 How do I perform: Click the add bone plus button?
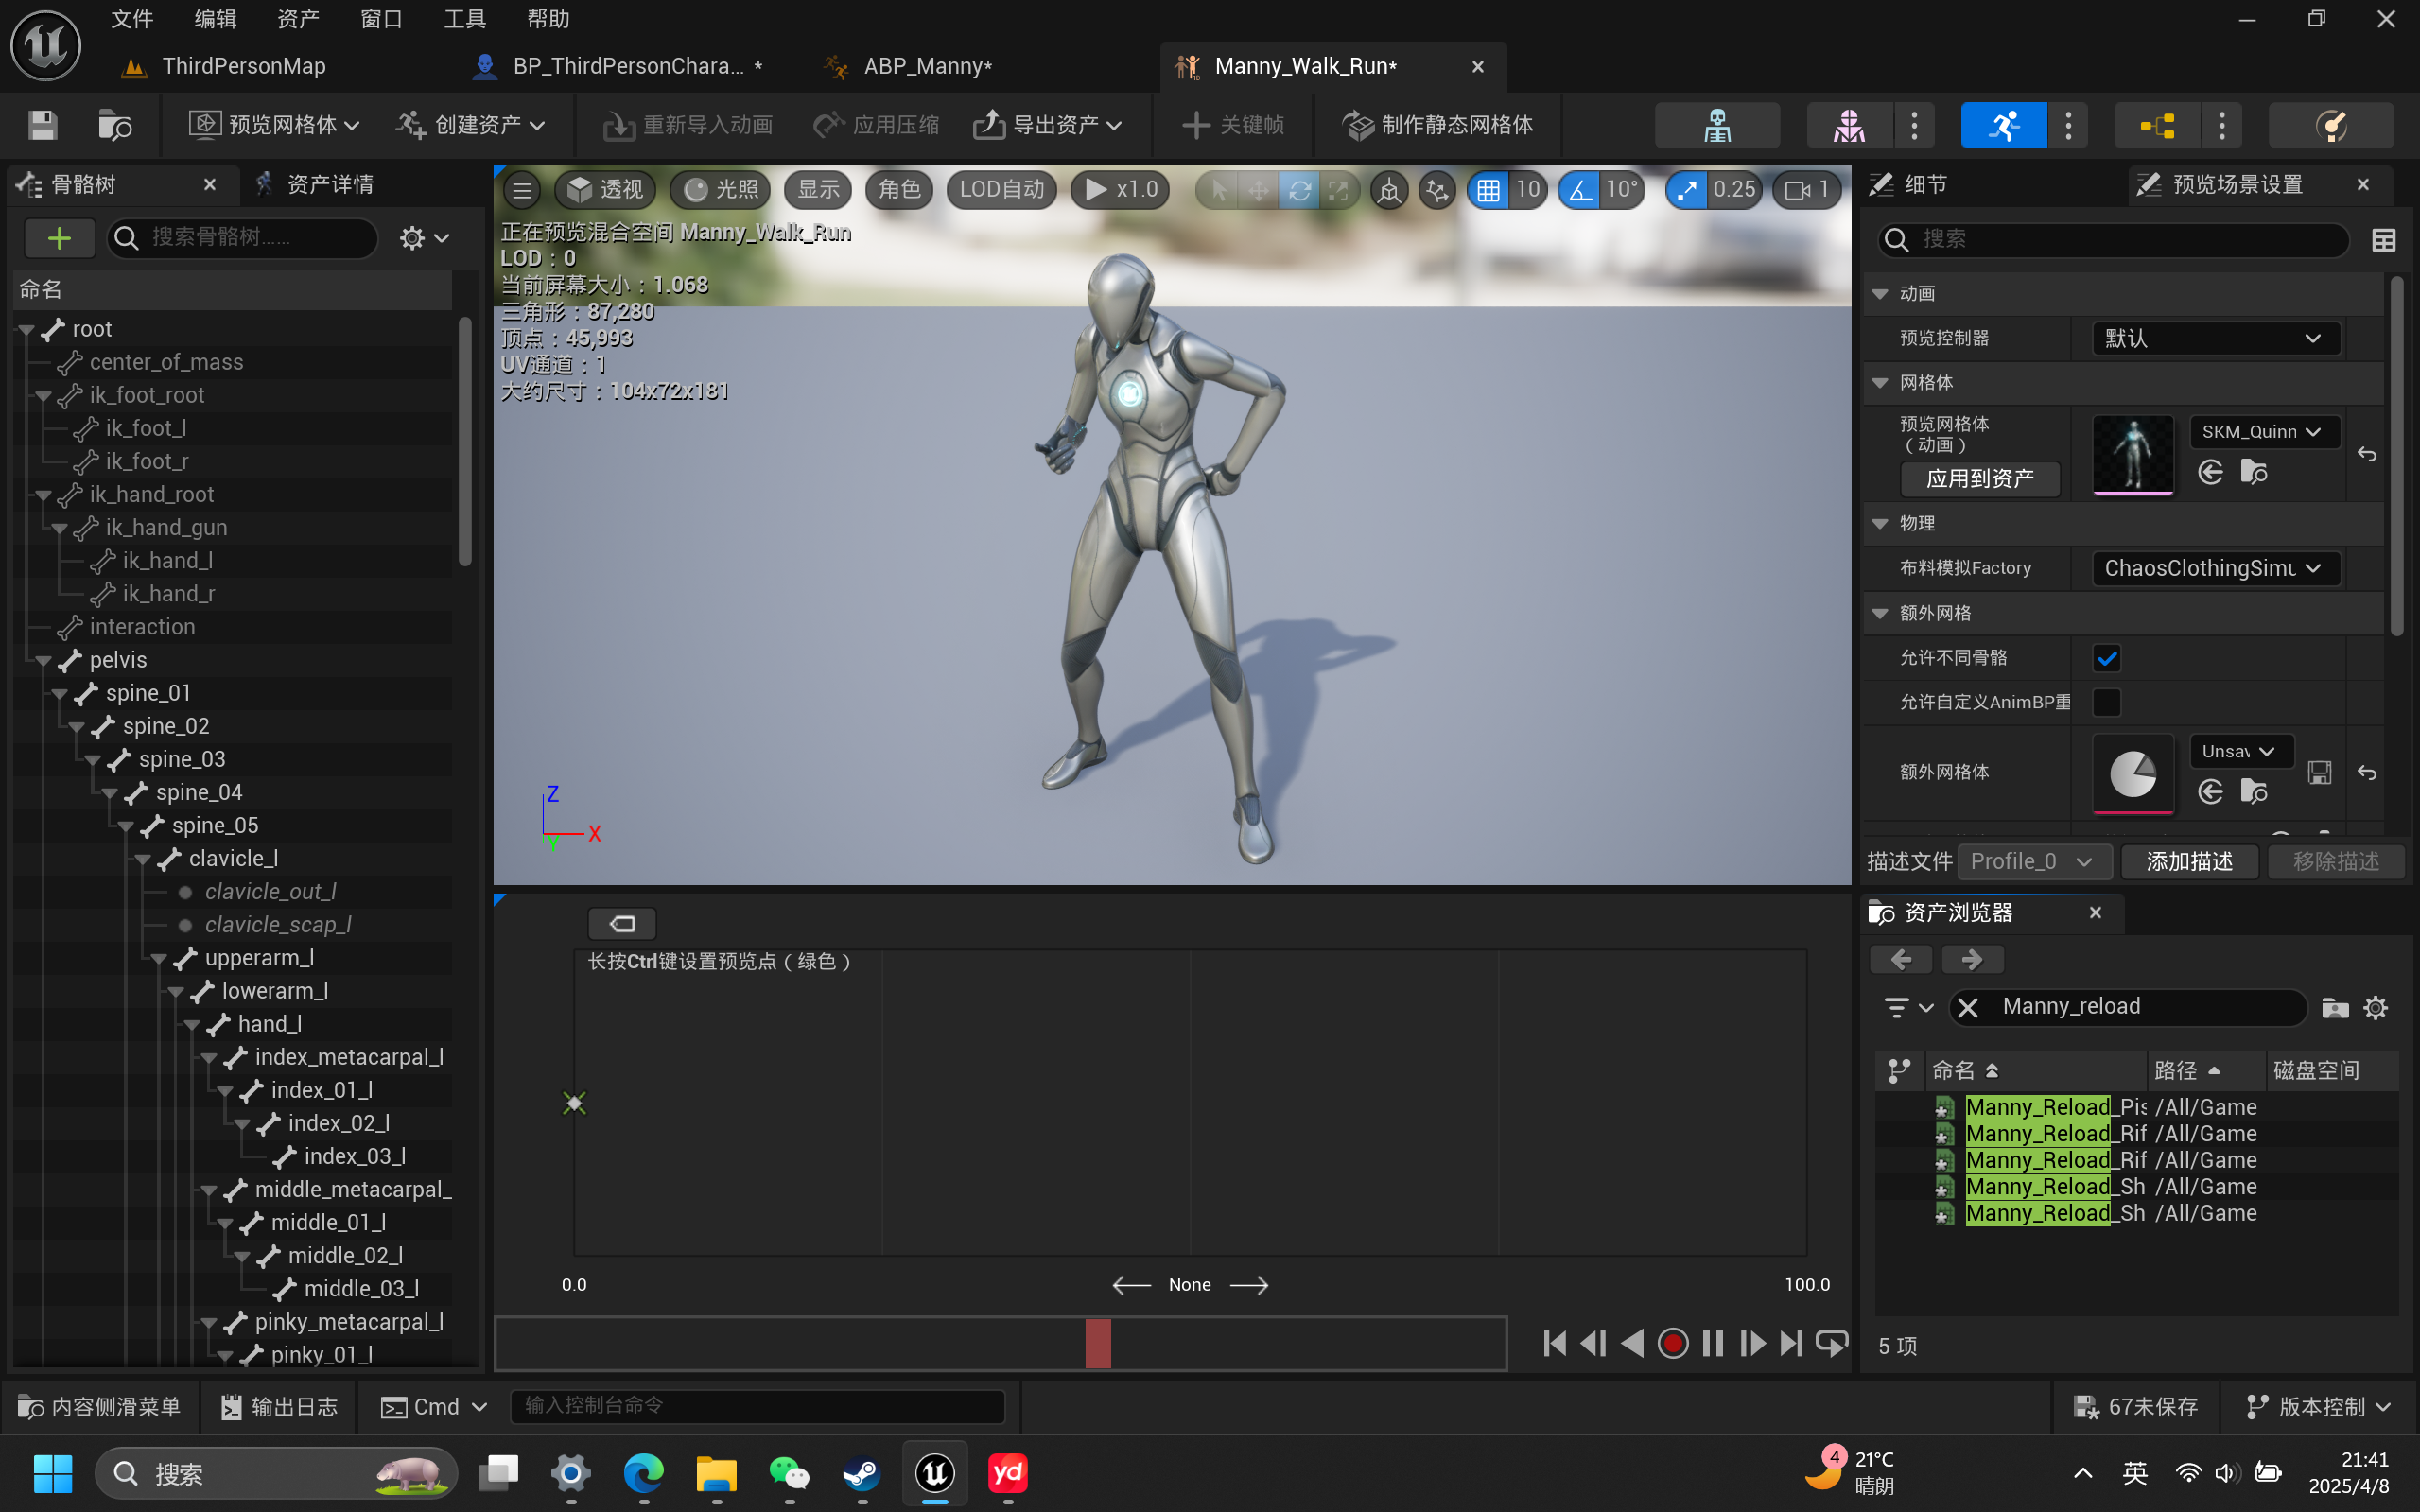[x=59, y=238]
